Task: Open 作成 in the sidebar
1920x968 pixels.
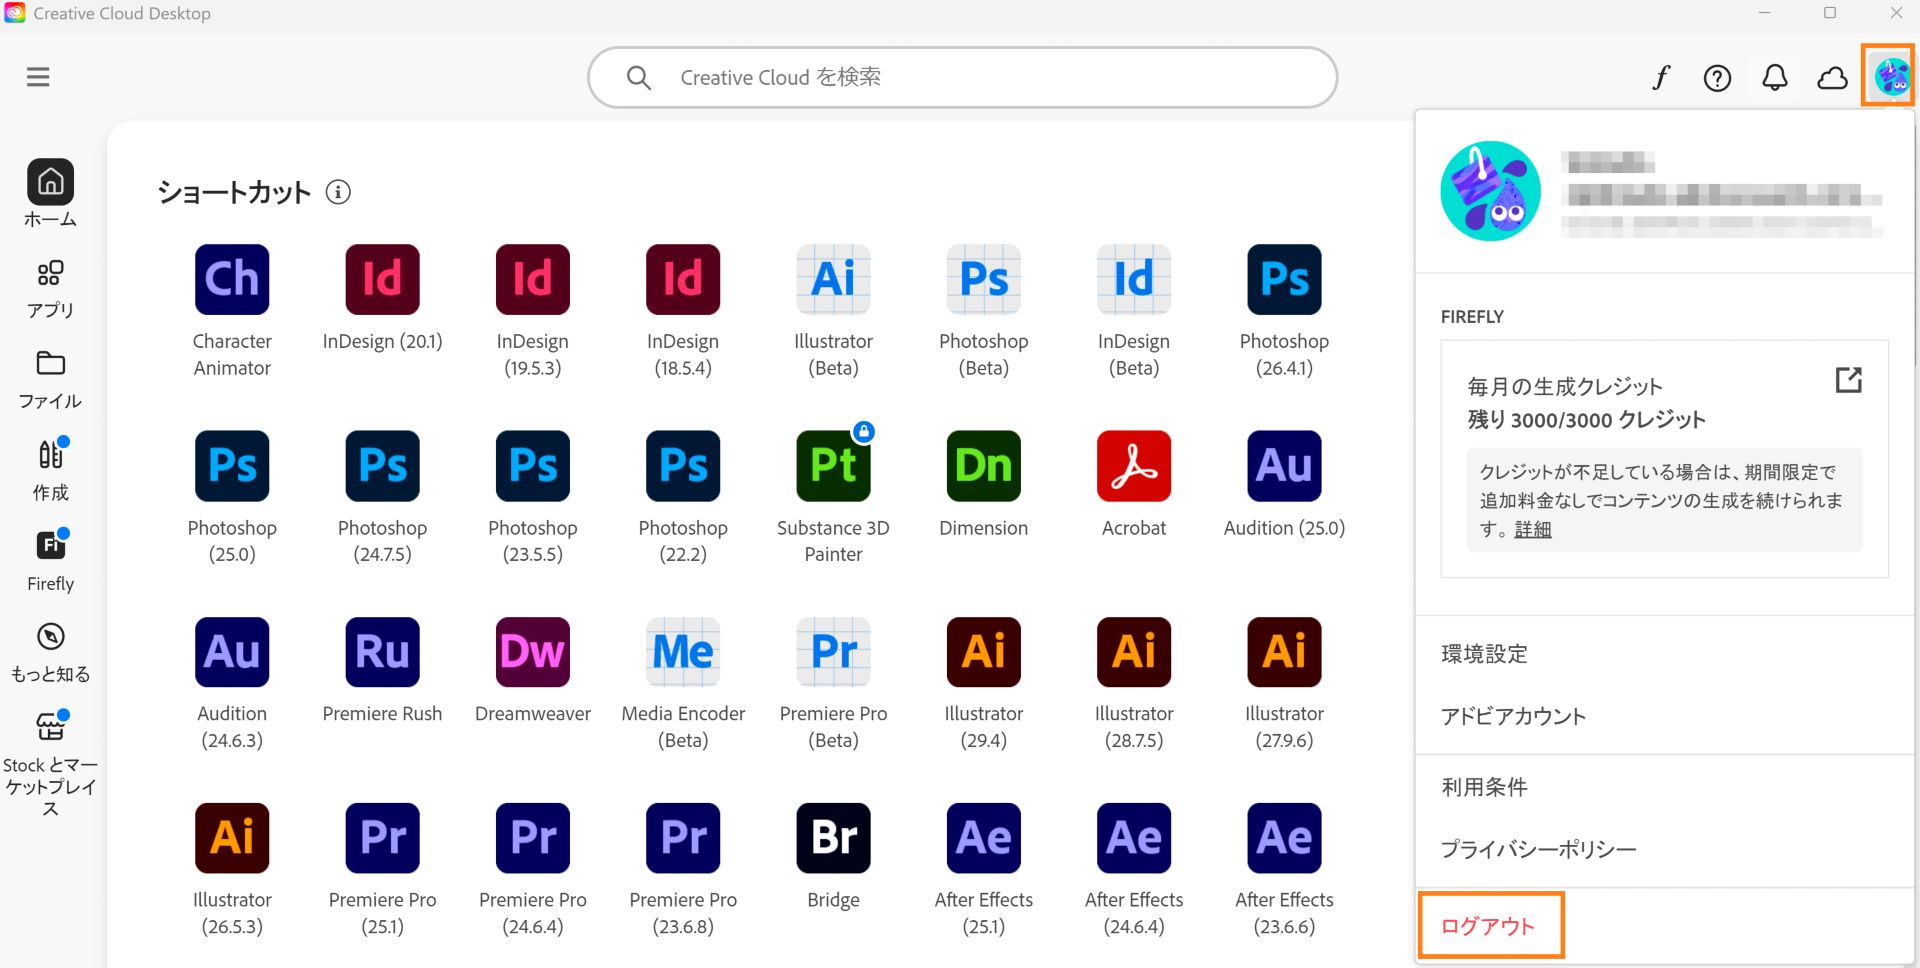Action: (x=50, y=470)
